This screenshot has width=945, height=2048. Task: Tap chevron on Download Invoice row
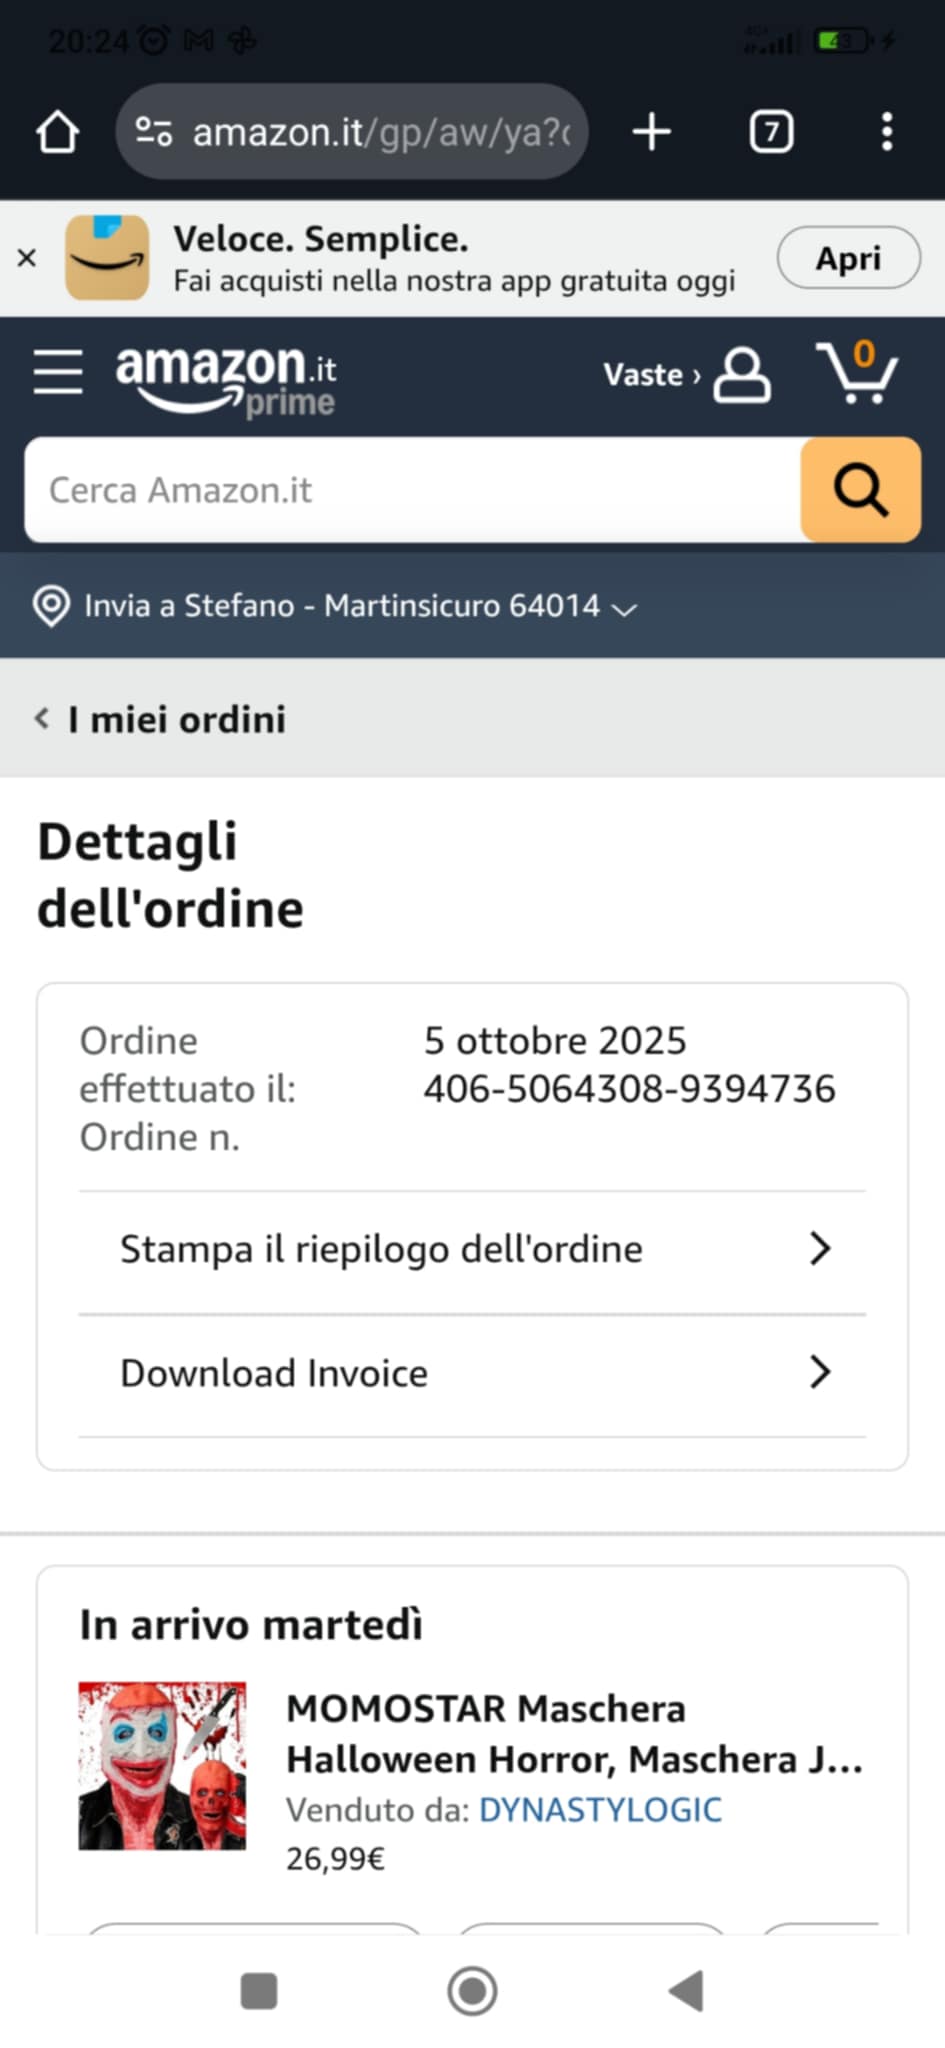tap(820, 1373)
